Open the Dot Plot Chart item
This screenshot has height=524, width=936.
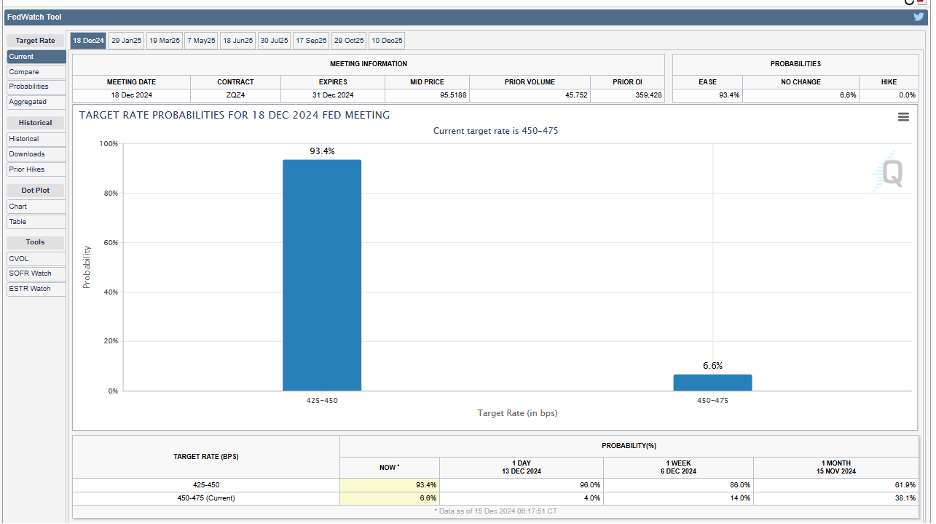click(36, 206)
